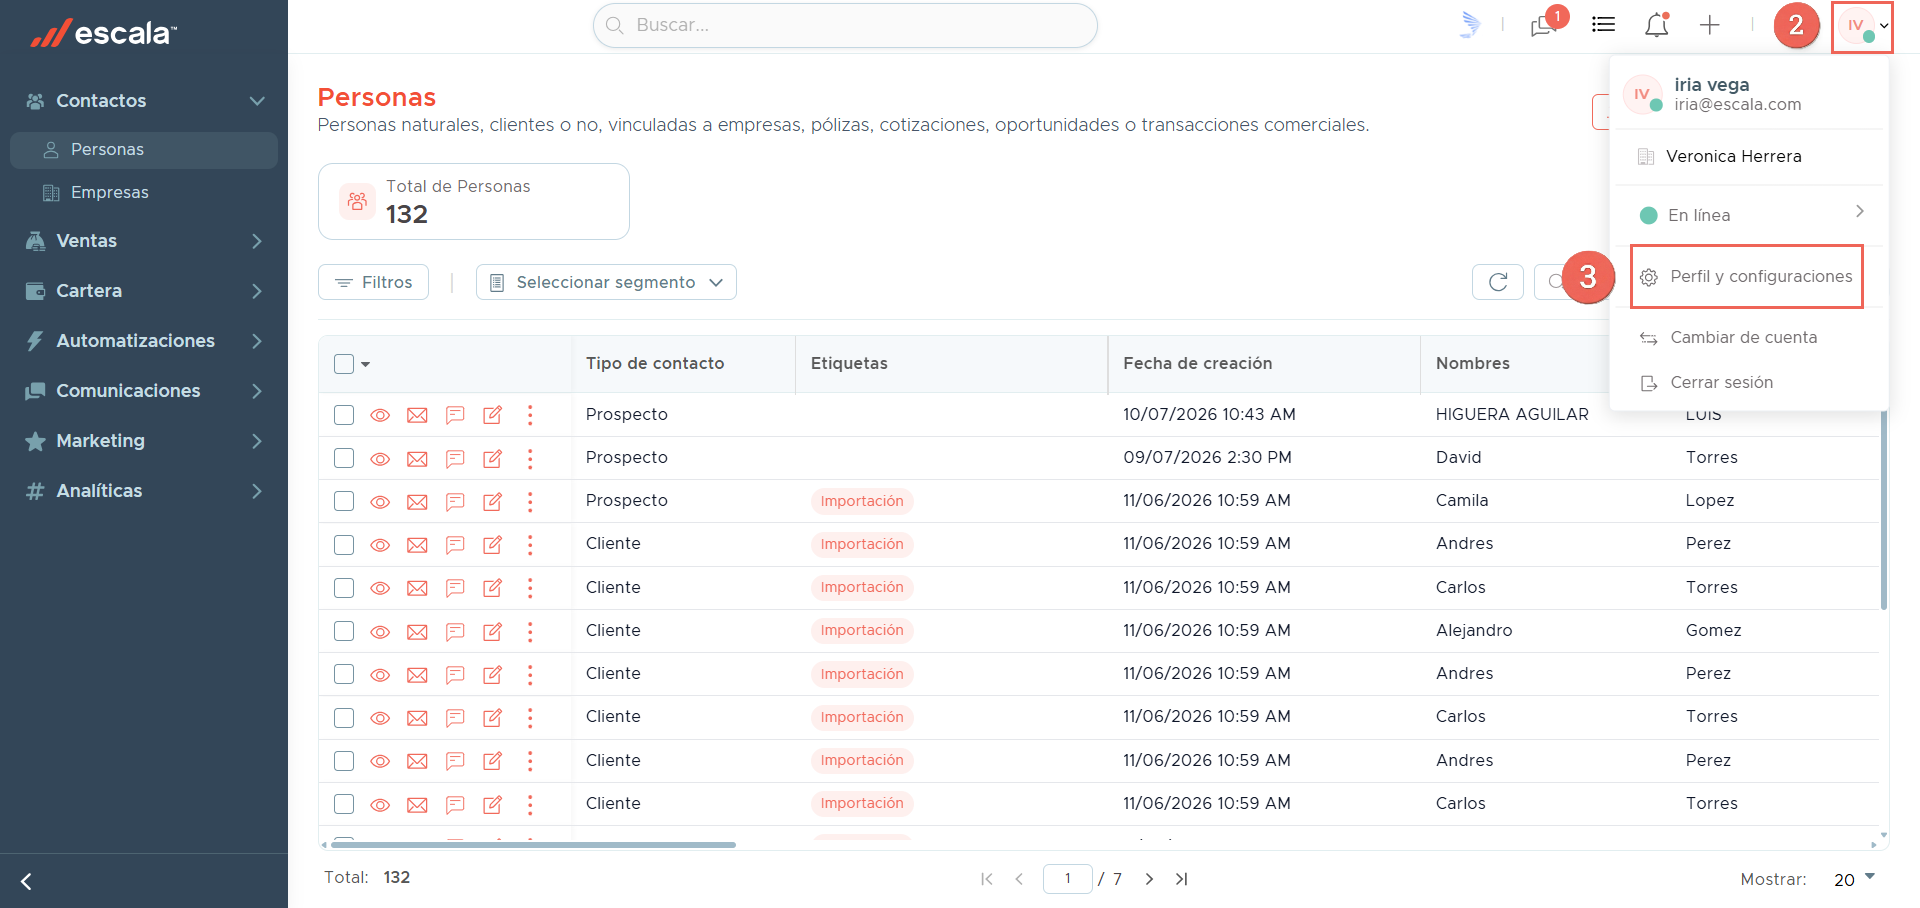Click the page number input field
The height and width of the screenshot is (908, 1920).
1068,879
